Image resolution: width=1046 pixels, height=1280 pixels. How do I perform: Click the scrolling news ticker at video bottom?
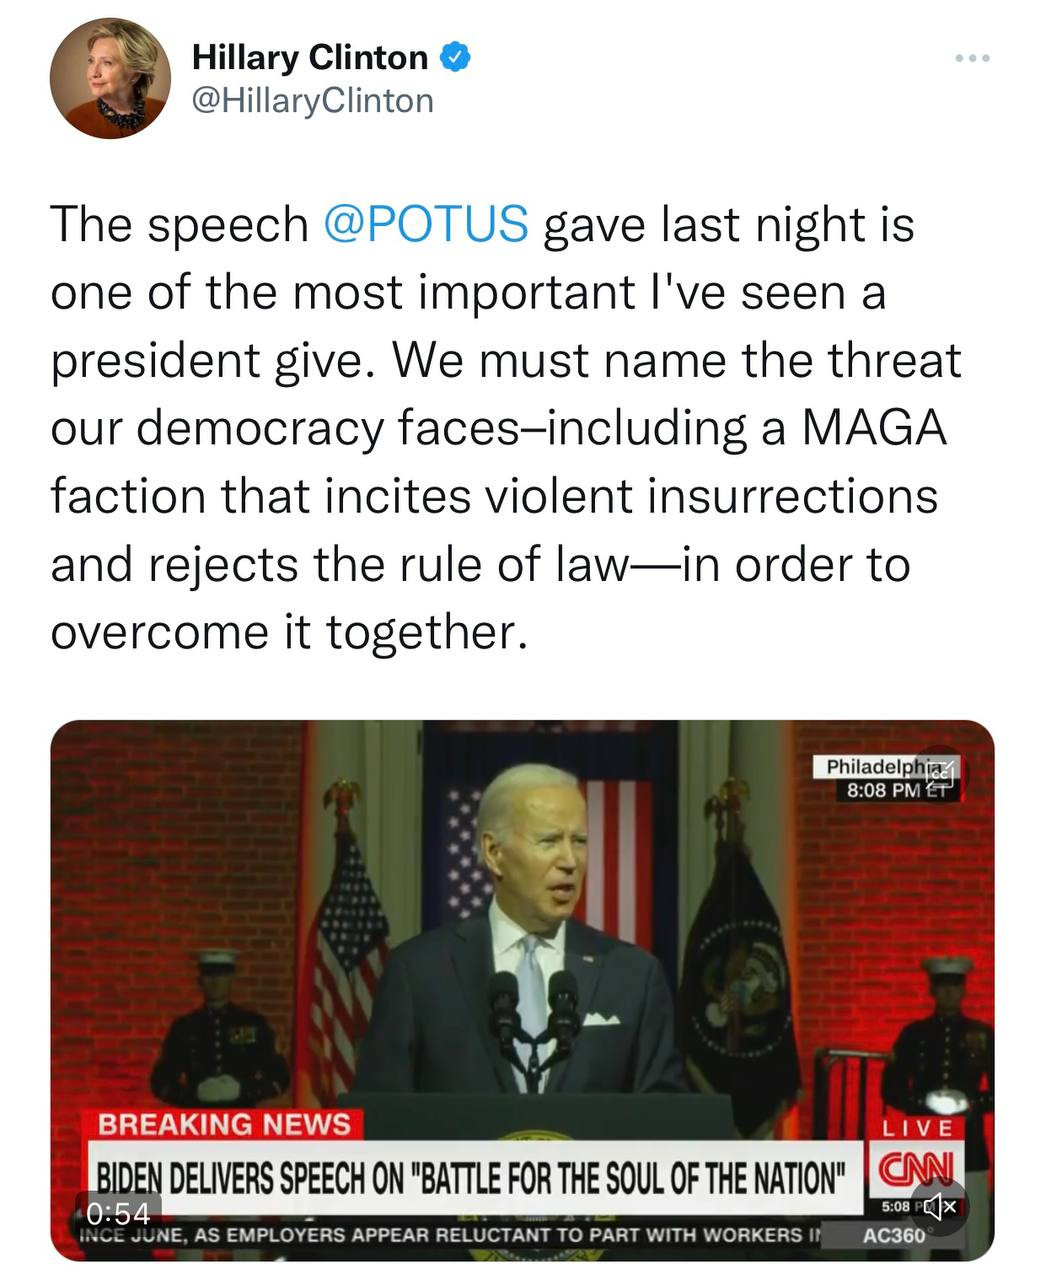click(x=450, y=1235)
